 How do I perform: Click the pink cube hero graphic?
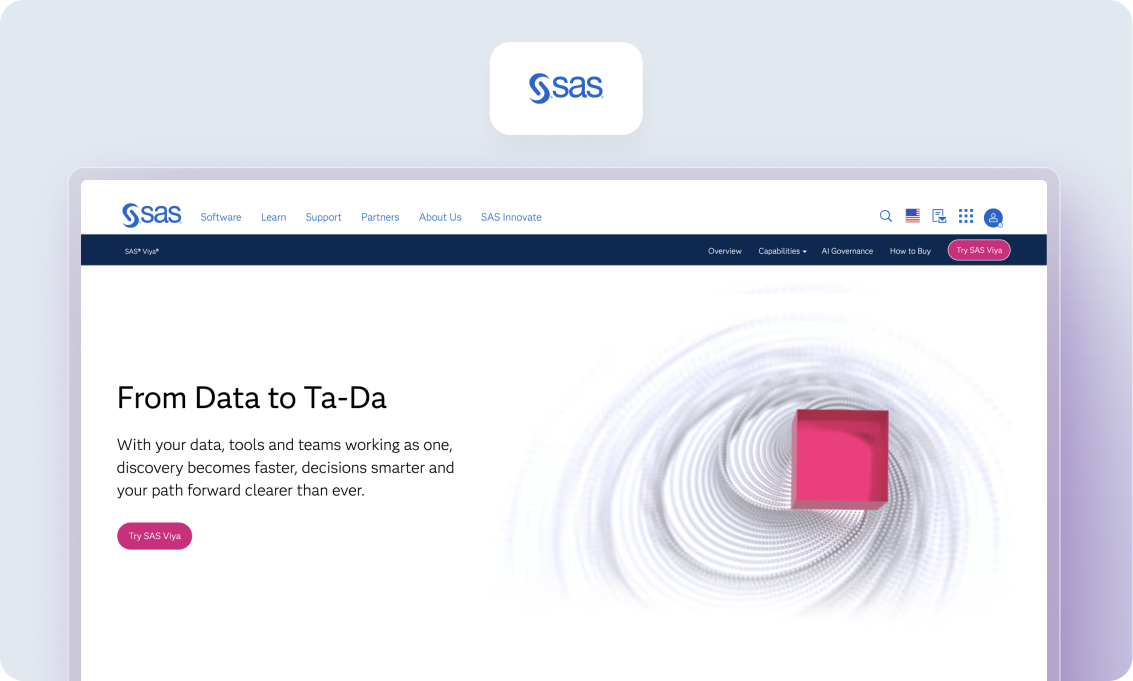[x=839, y=459]
